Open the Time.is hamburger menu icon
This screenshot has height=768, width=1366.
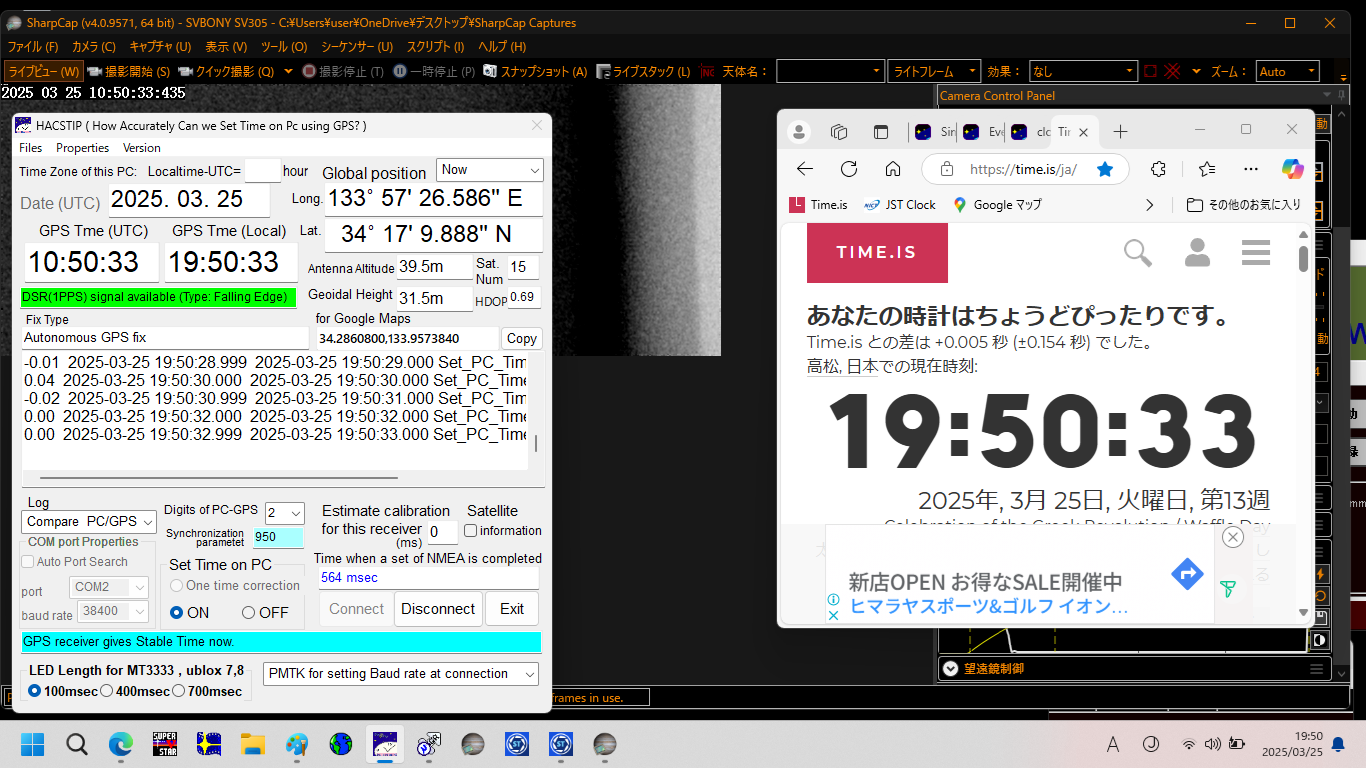(x=1255, y=253)
